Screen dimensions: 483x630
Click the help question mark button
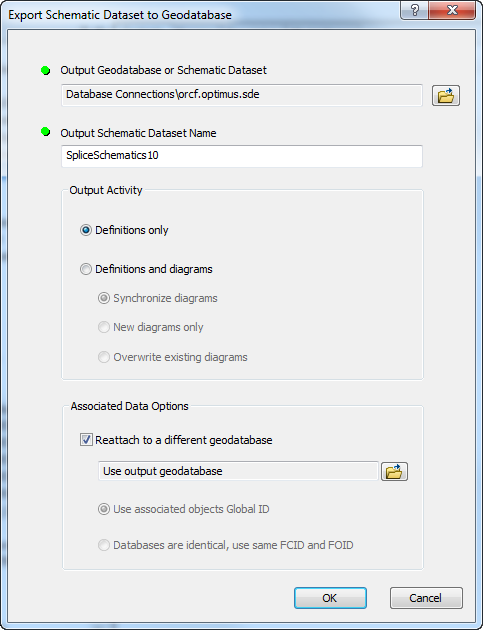414,10
